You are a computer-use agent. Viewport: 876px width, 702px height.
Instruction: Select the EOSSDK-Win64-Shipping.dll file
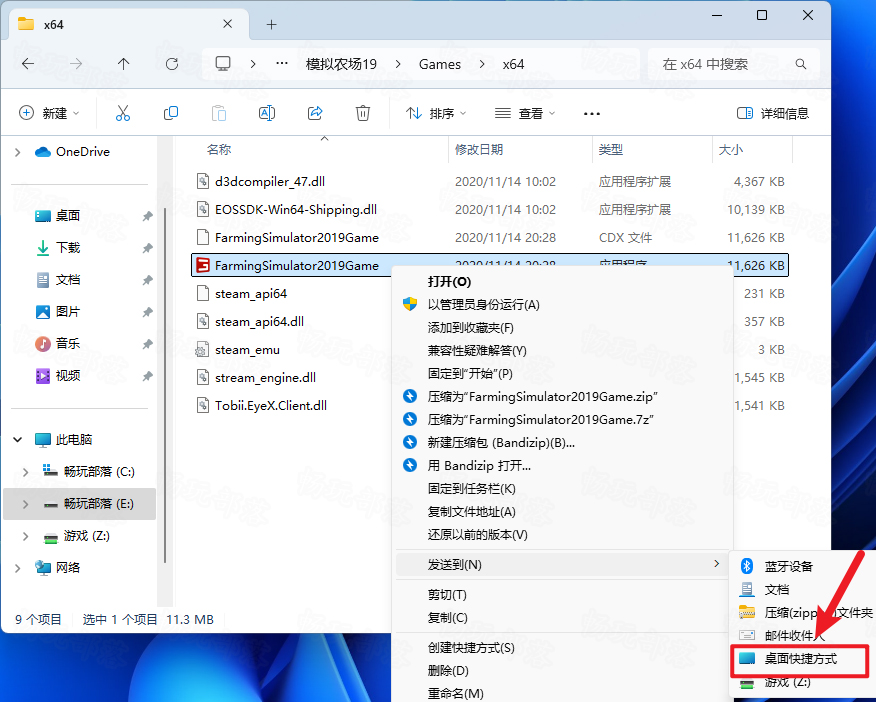[x=296, y=209]
